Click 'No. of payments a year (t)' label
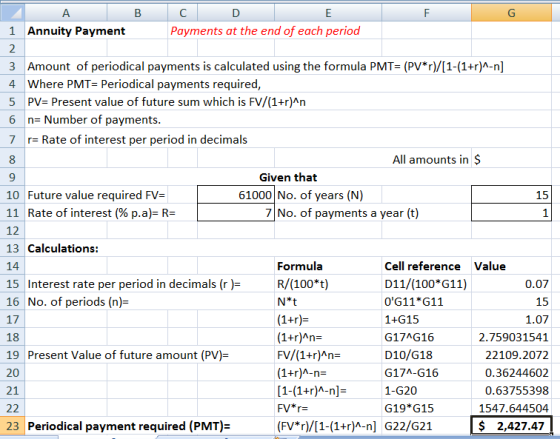The image size is (560, 439). 348,213
